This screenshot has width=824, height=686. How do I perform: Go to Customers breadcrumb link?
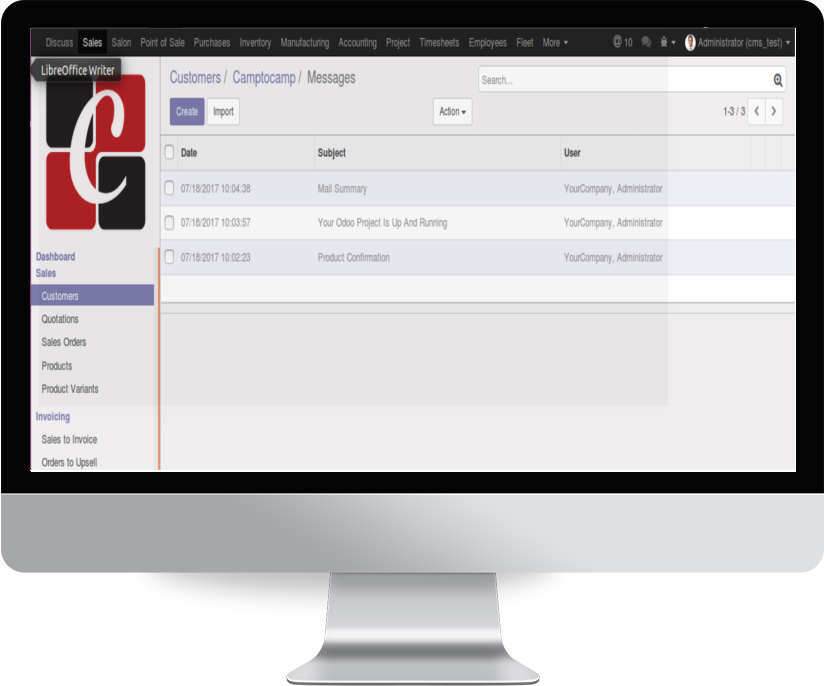click(195, 78)
